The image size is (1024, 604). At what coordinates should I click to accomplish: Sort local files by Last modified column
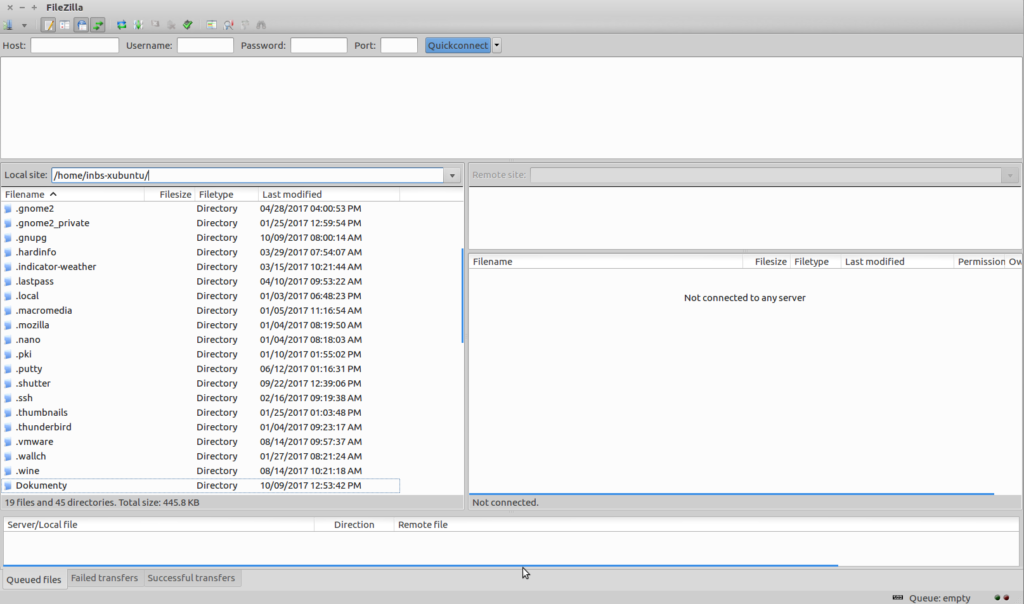[328, 195]
